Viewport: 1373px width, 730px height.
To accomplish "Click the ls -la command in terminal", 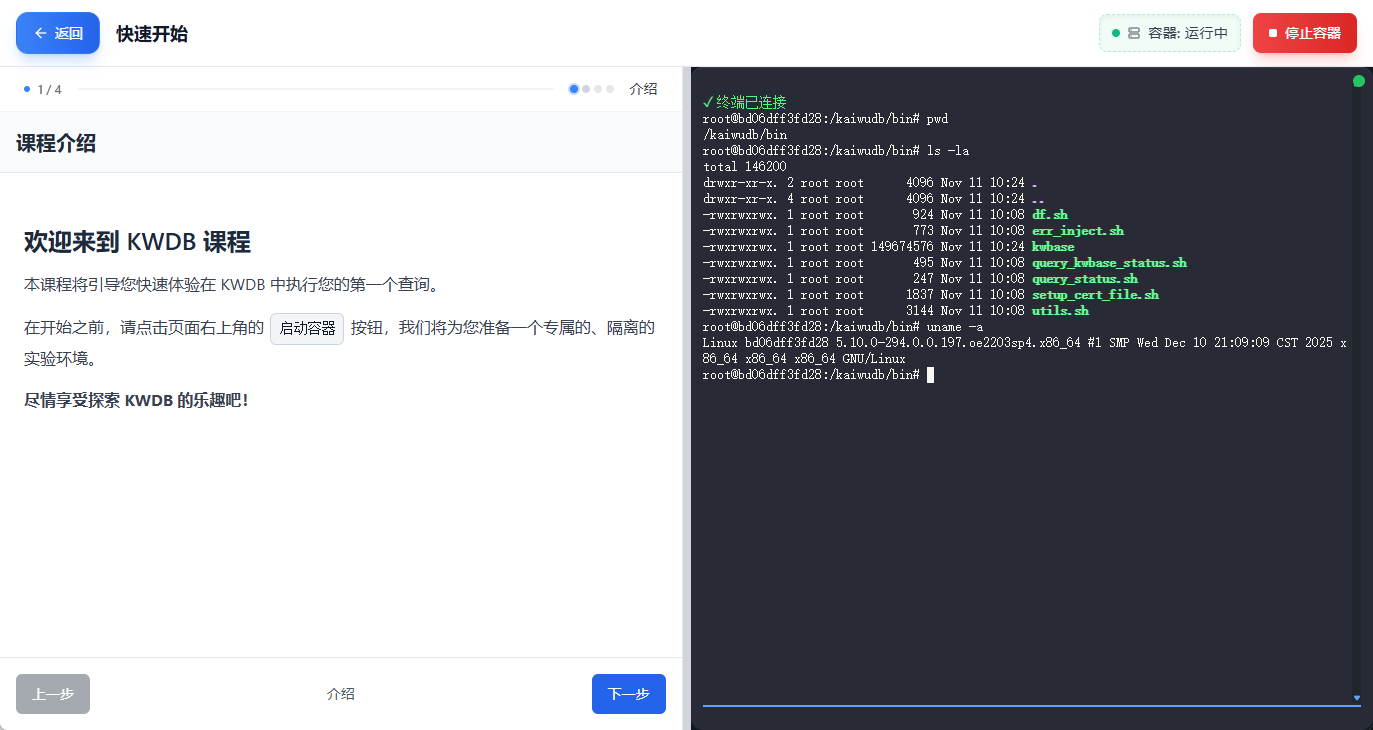I will (x=948, y=151).
